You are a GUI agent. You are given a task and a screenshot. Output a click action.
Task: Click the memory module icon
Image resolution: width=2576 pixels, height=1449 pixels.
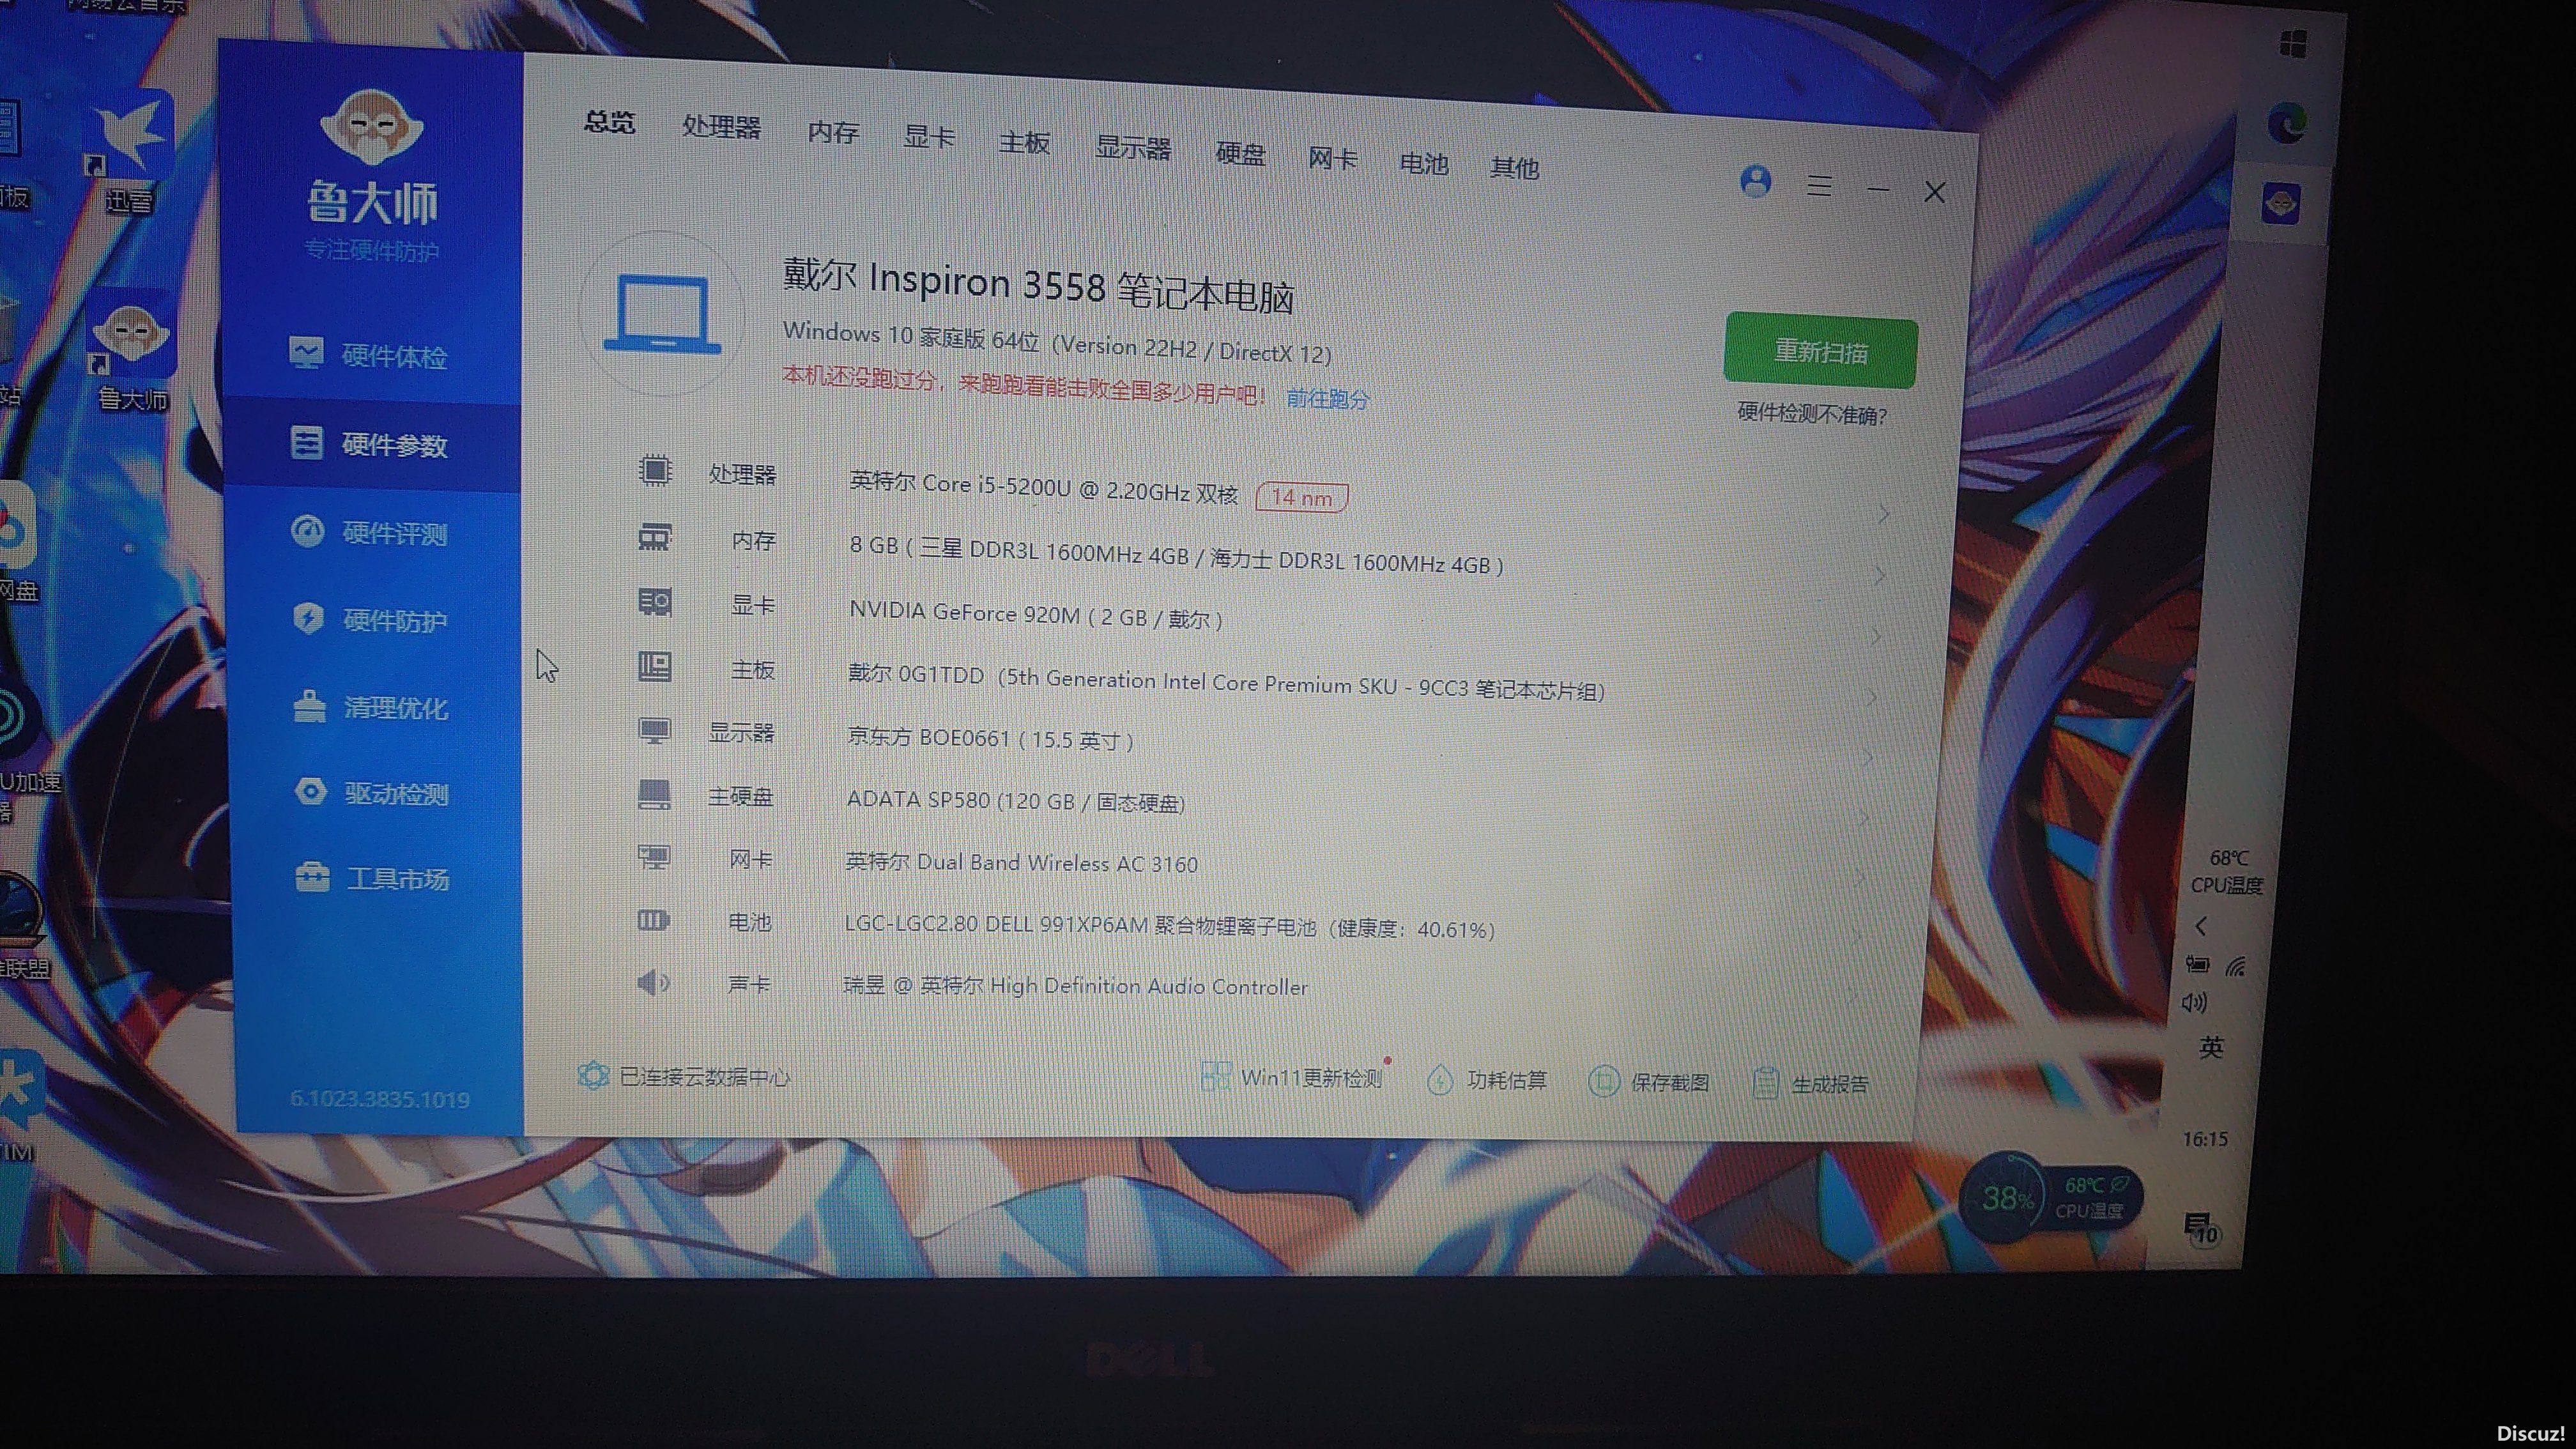(655, 537)
